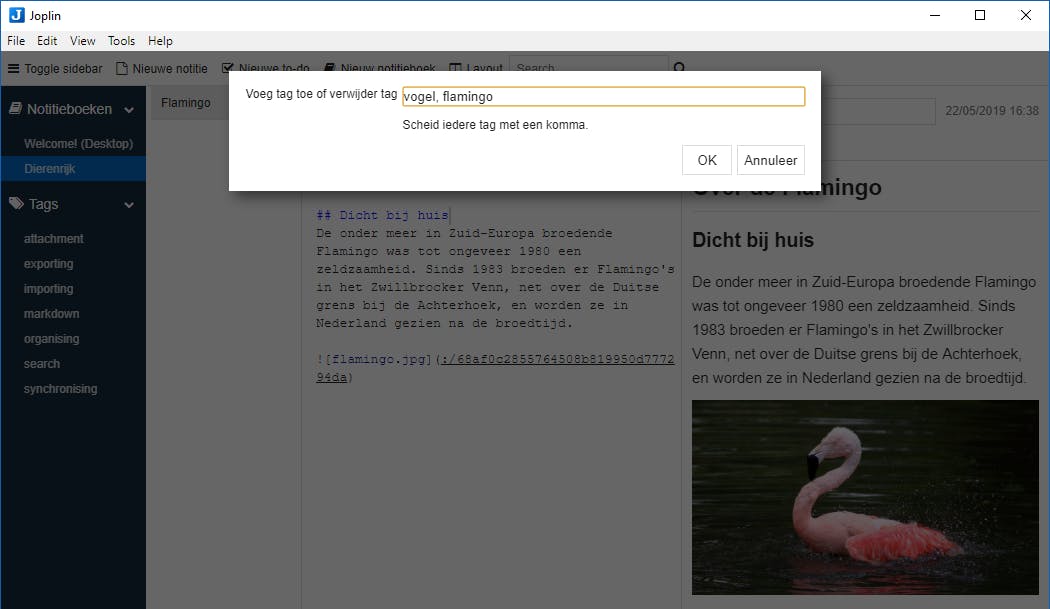Focus the tag input field
This screenshot has height=609, width=1050.
click(x=603, y=96)
